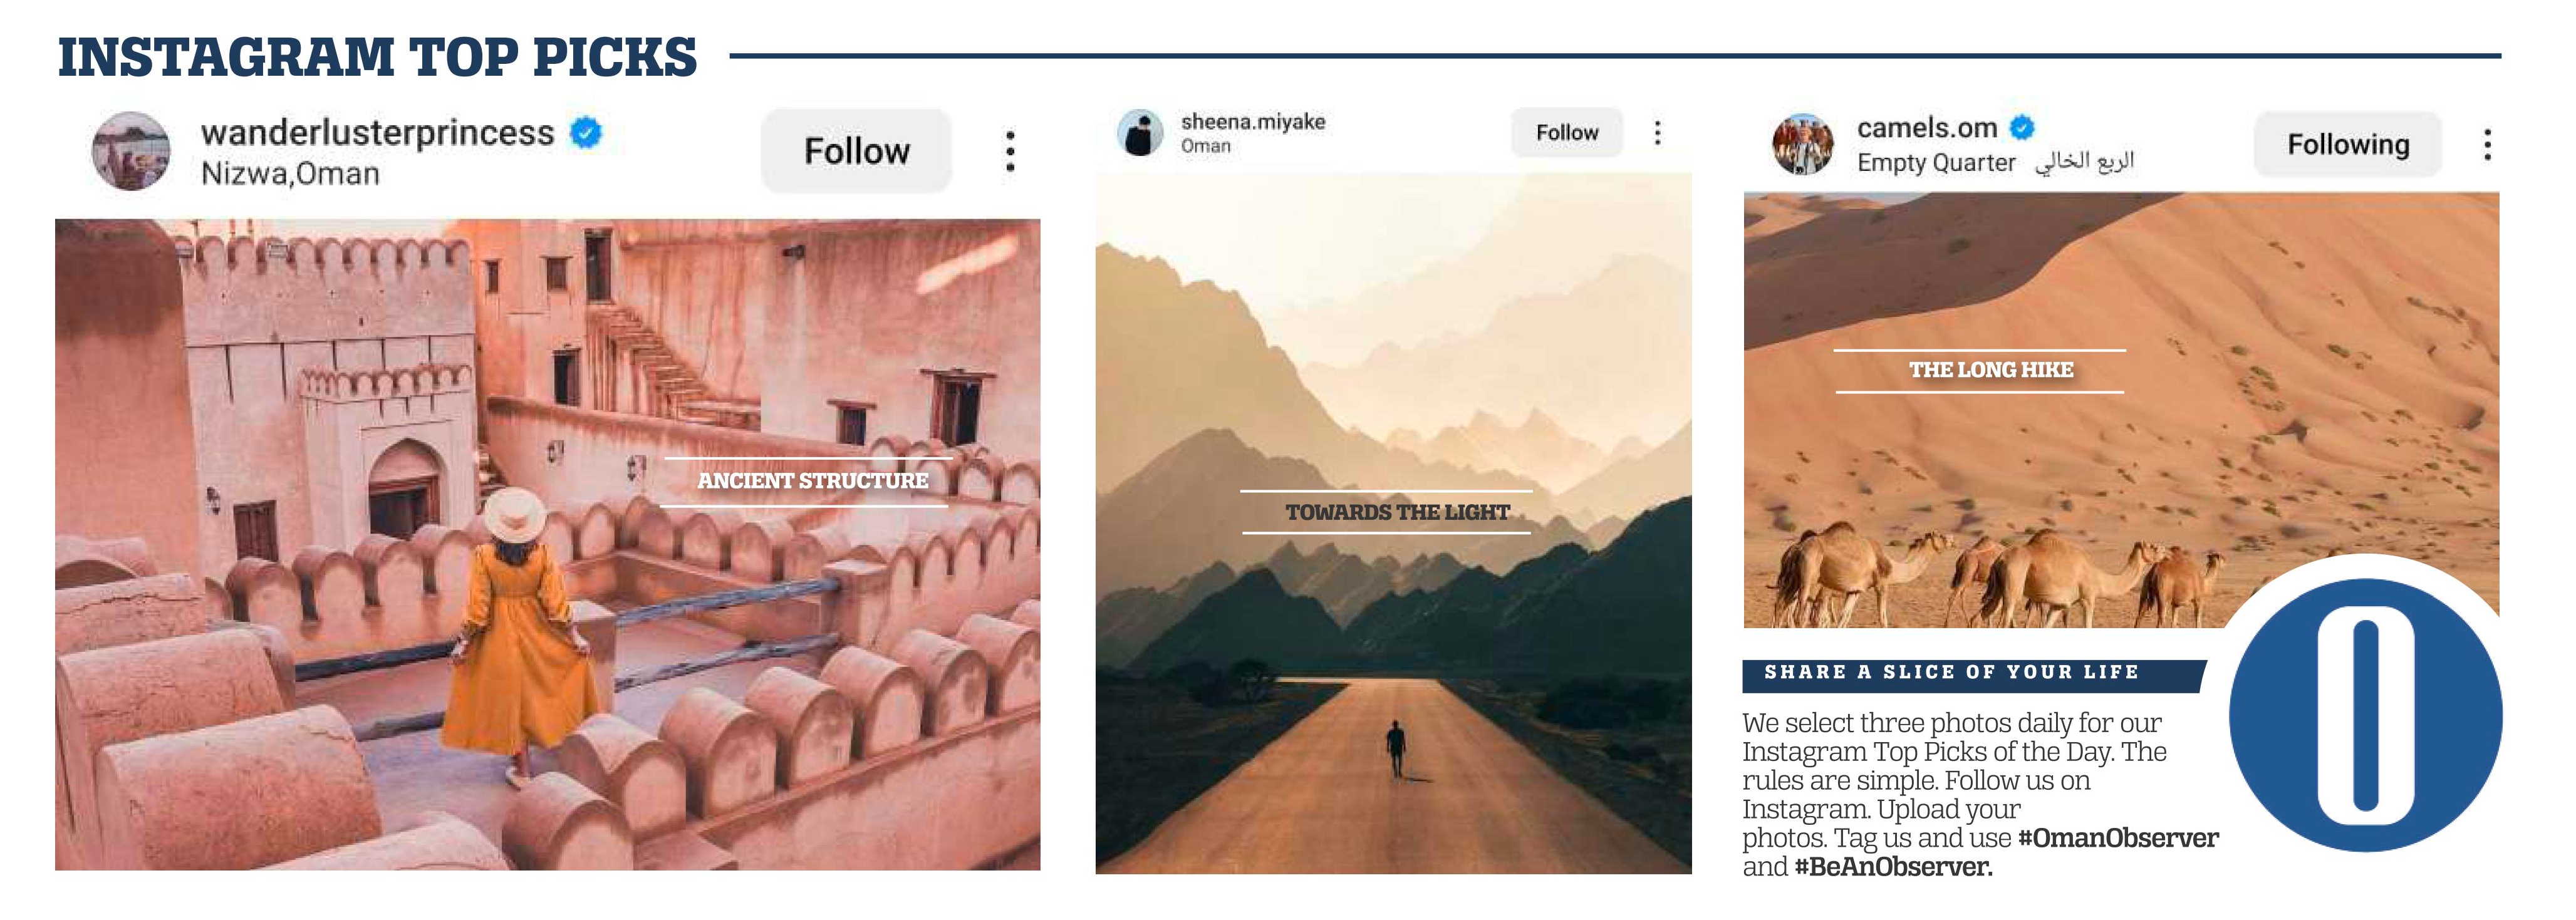Open sheena.miyake username link

point(1253,122)
